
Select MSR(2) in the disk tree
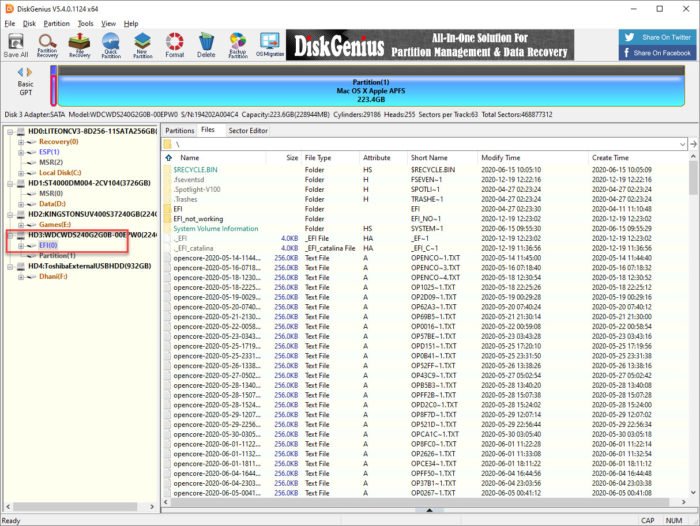point(51,163)
